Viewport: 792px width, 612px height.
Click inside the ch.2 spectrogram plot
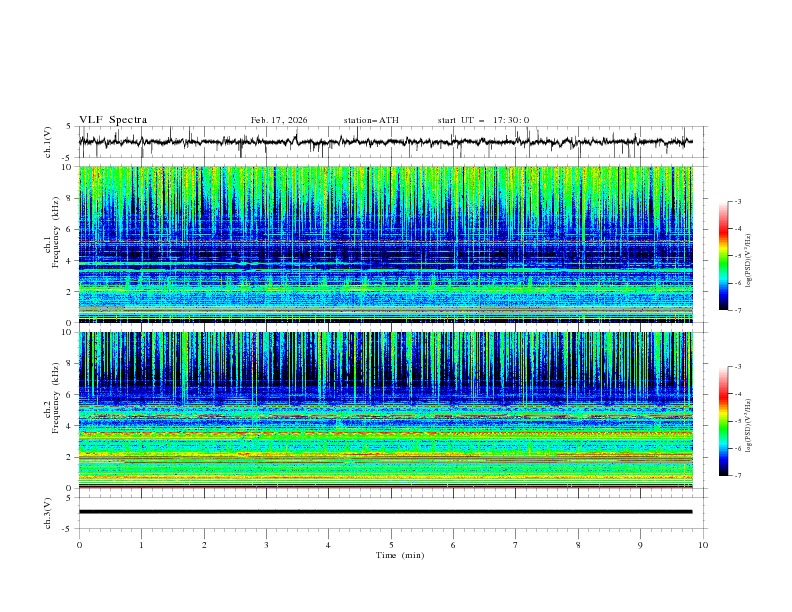[x=390, y=408]
